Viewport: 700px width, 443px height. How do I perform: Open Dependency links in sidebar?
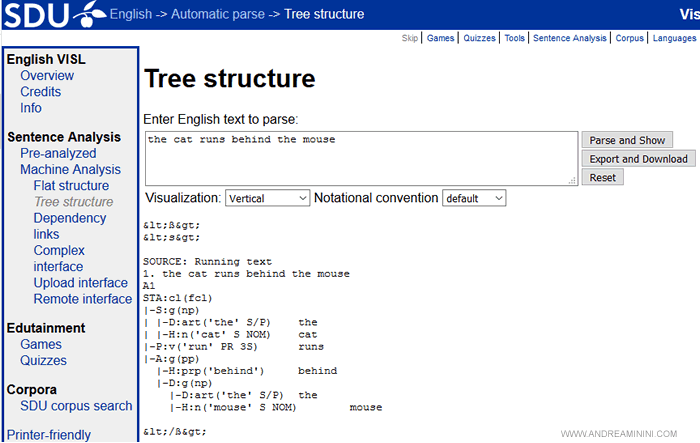[69, 226]
